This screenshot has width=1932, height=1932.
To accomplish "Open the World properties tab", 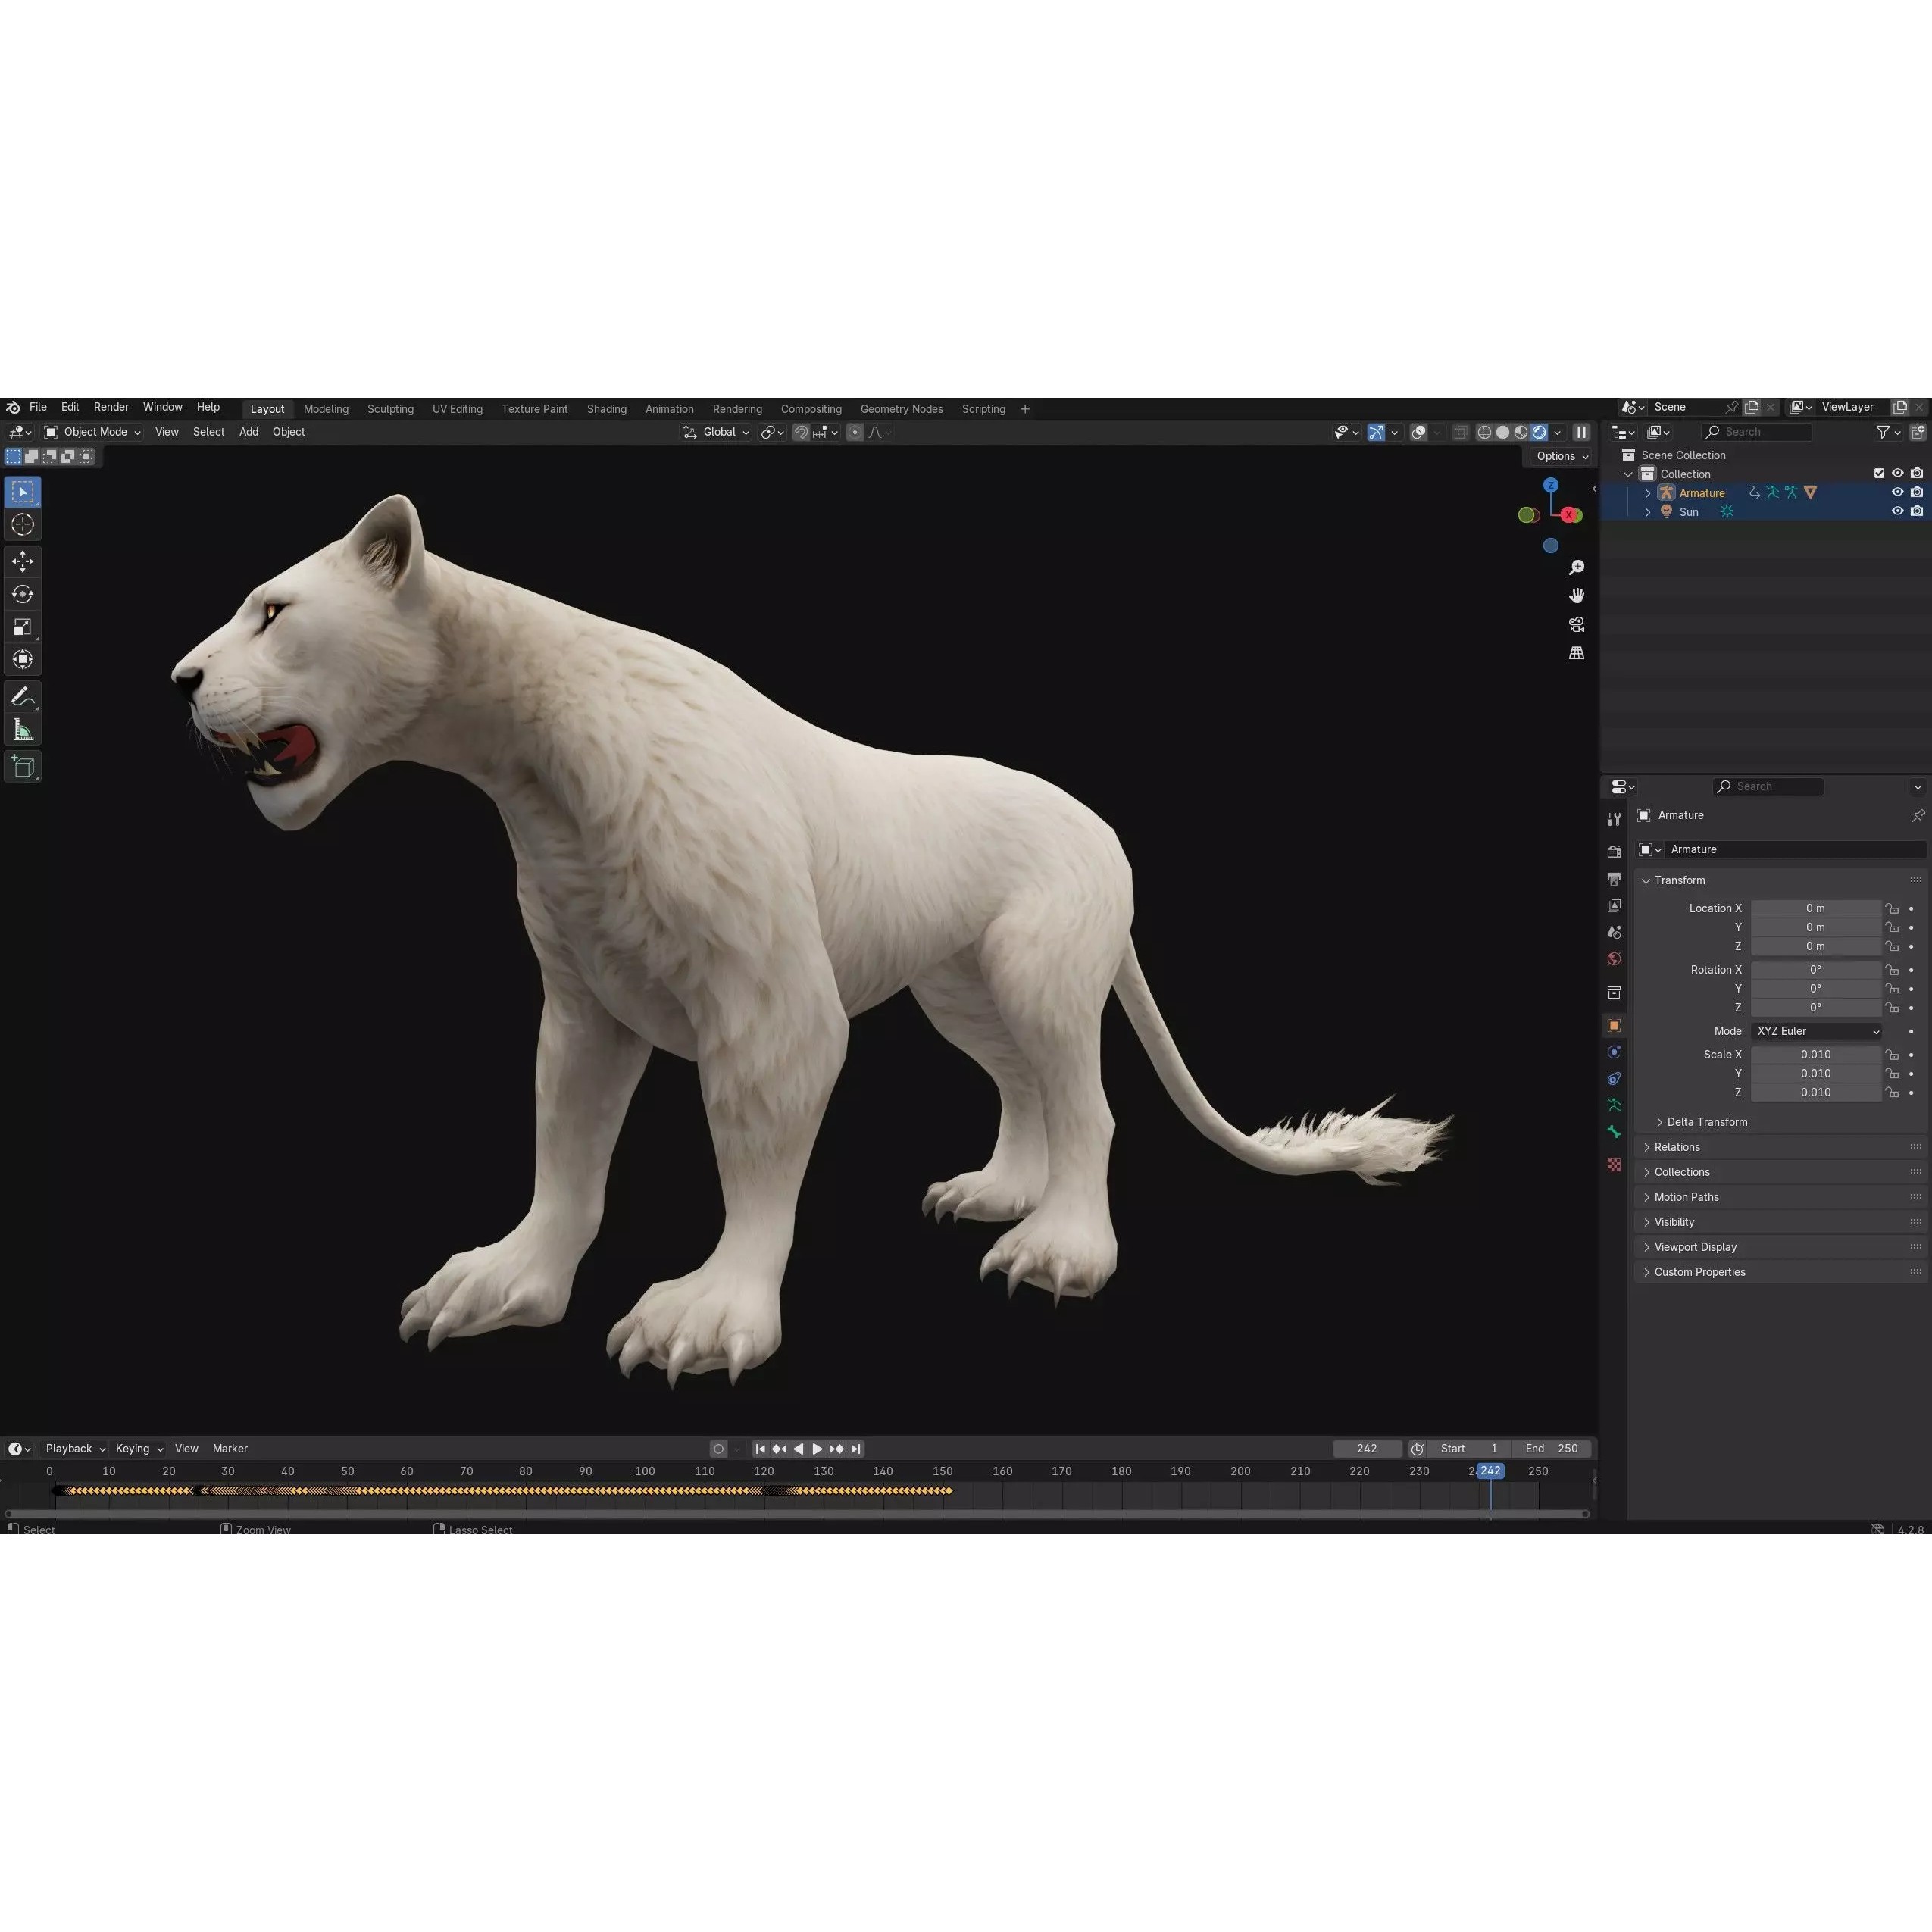I will coord(1614,956).
